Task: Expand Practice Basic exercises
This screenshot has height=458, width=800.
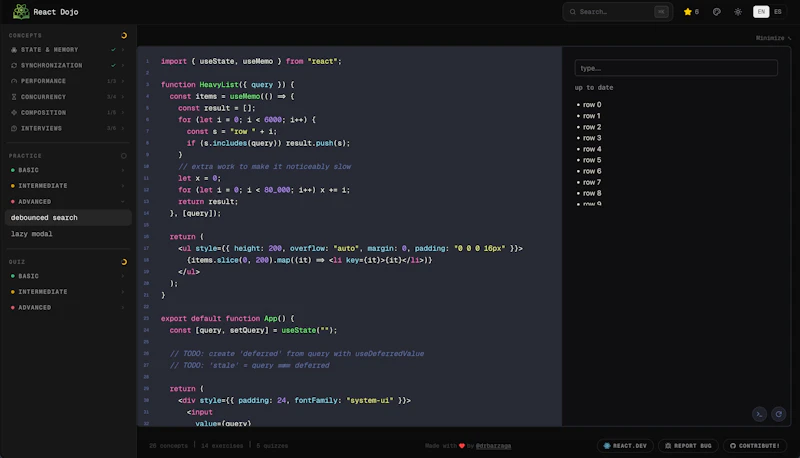Action: 67,170
